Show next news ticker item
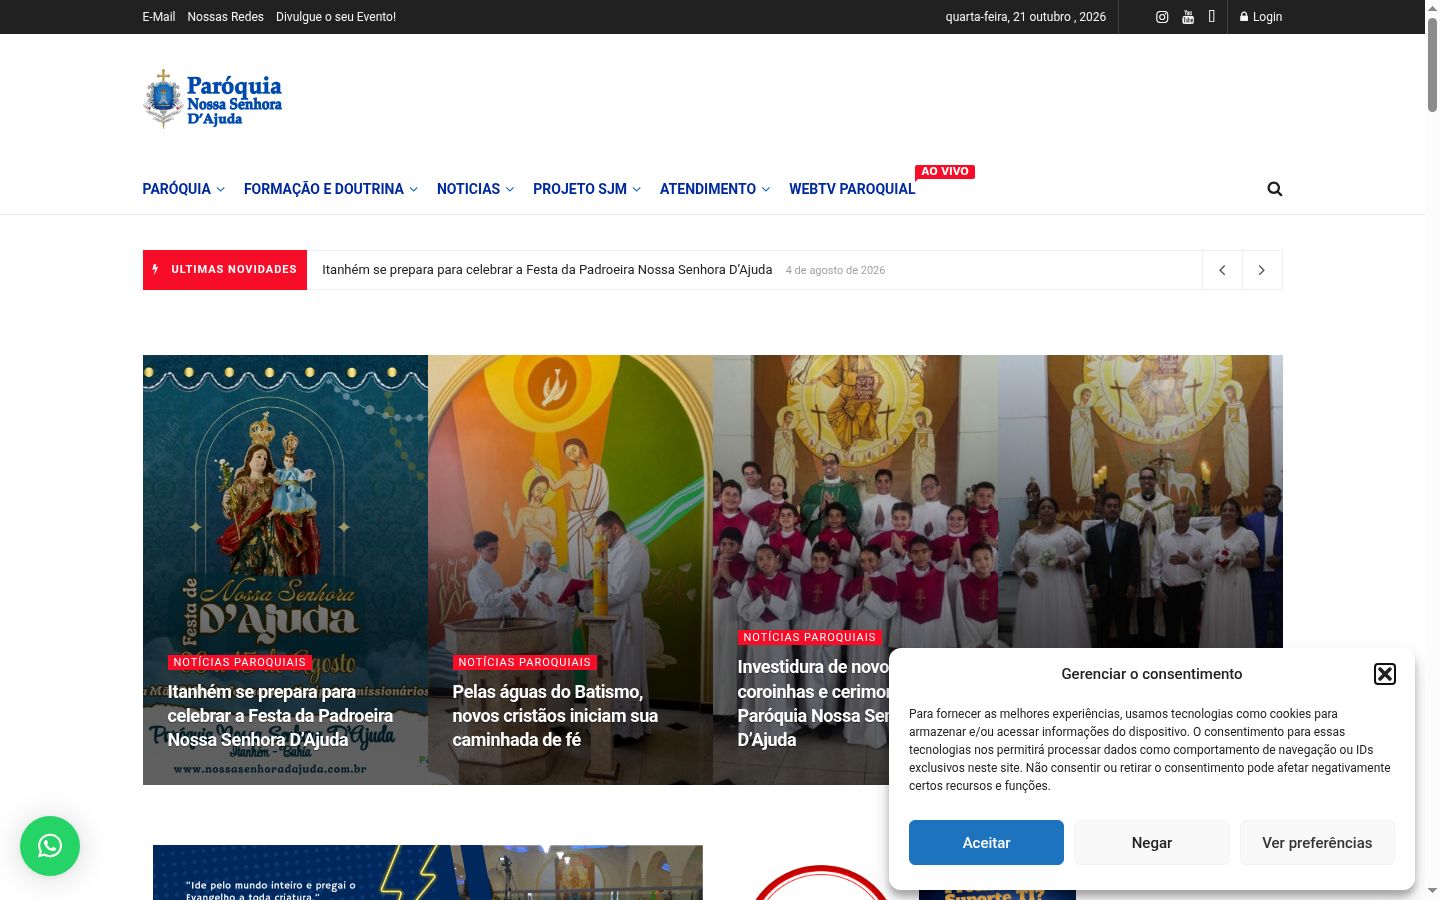Screen dimensions: 1440x900 (x=1262, y=270)
